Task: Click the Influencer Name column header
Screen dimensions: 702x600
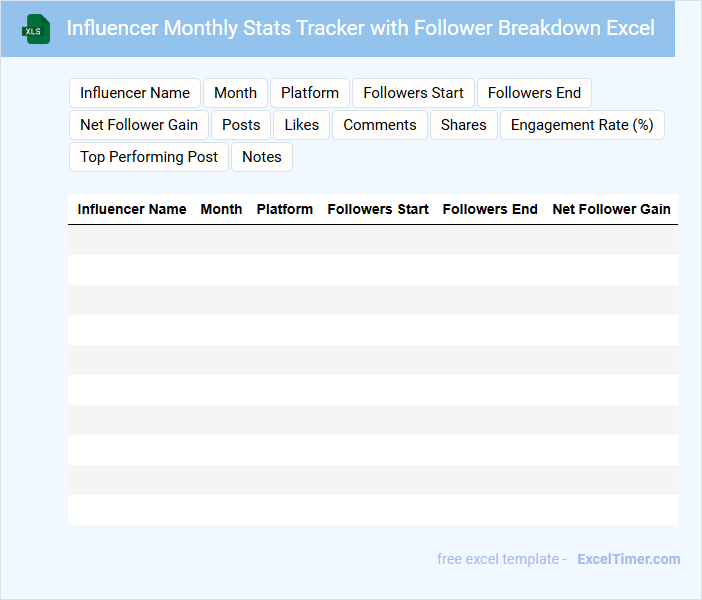Action: pyautogui.click(x=132, y=209)
